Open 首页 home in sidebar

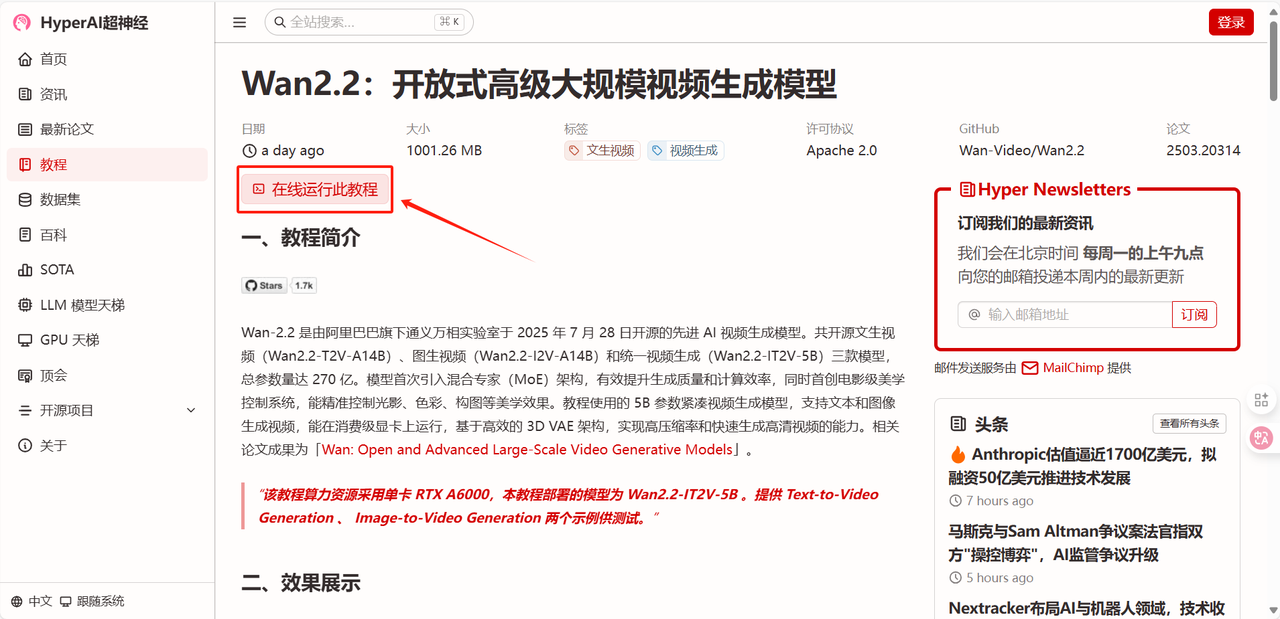(x=54, y=59)
